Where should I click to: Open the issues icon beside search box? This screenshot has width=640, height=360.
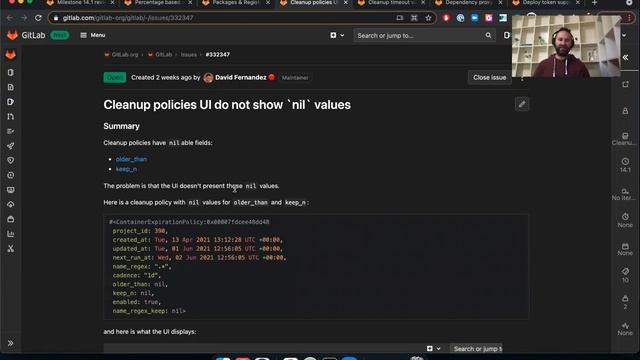[x=507, y=36]
